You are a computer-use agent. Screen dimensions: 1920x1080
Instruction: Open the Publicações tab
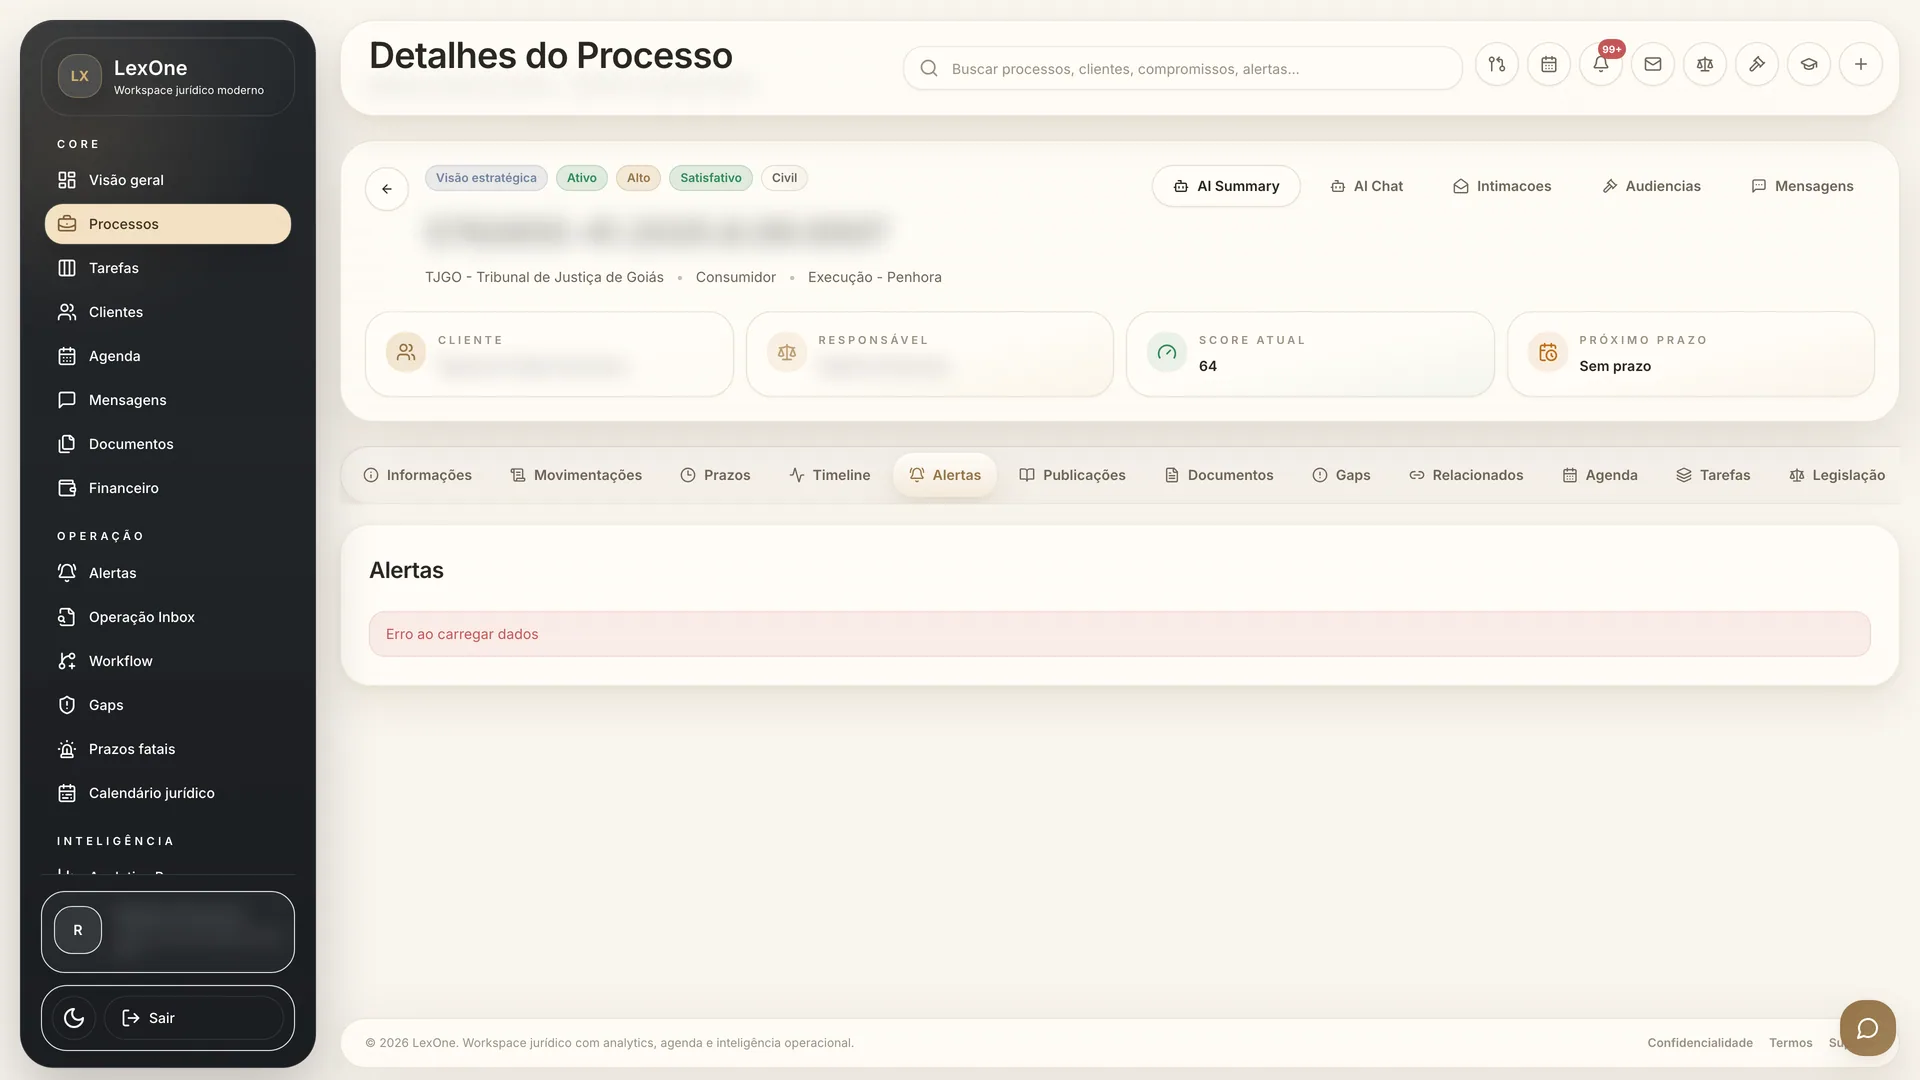(x=1072, y=475)
